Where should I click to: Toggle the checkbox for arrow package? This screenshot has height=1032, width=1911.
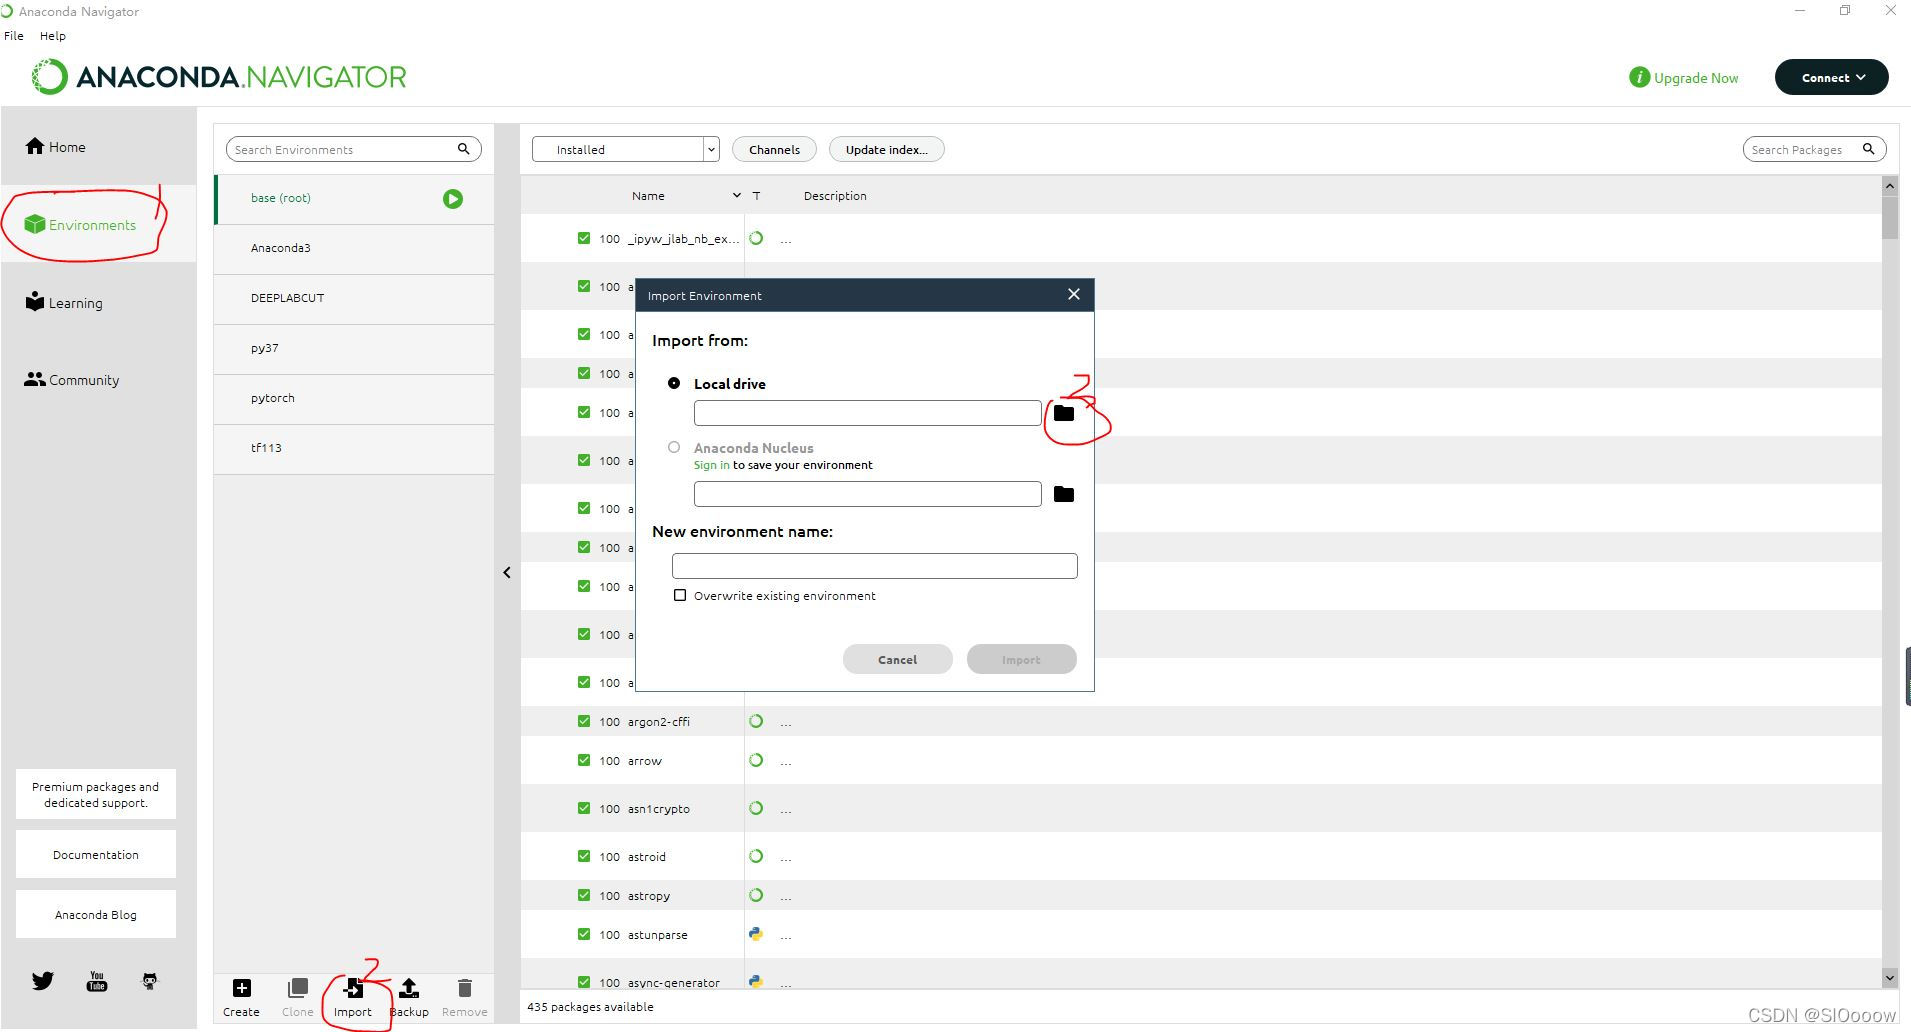pyautogui.click(x=584, y=760)
